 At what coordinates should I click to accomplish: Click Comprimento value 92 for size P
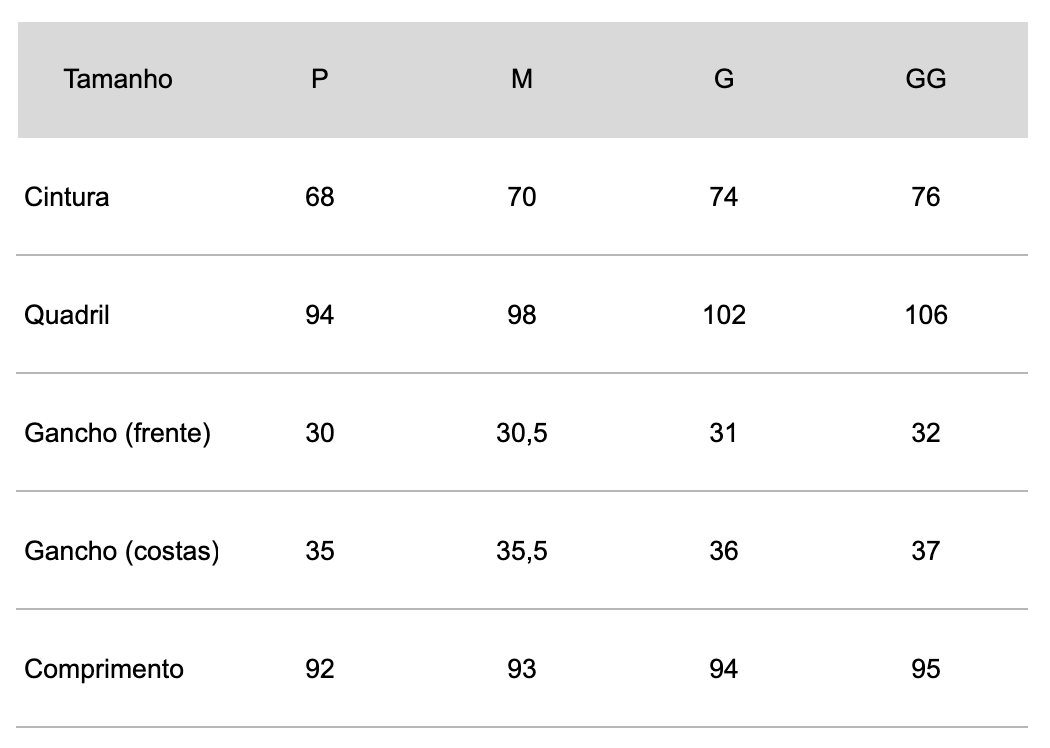coord(319,669)
